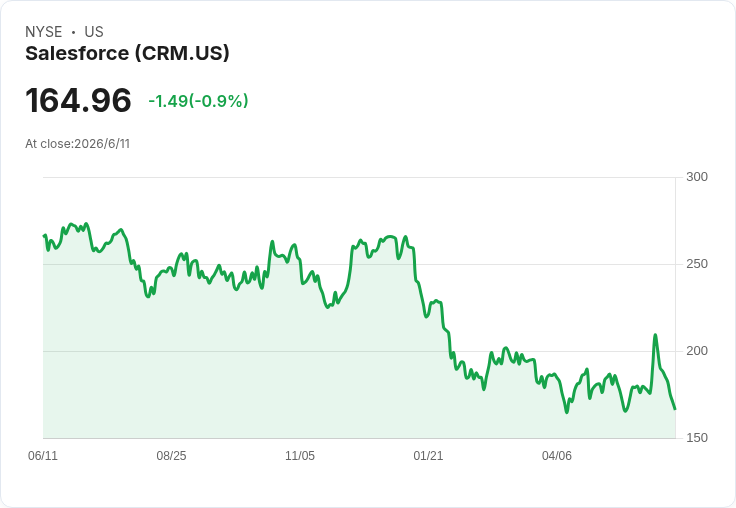Click the US market label

point(94,32)
